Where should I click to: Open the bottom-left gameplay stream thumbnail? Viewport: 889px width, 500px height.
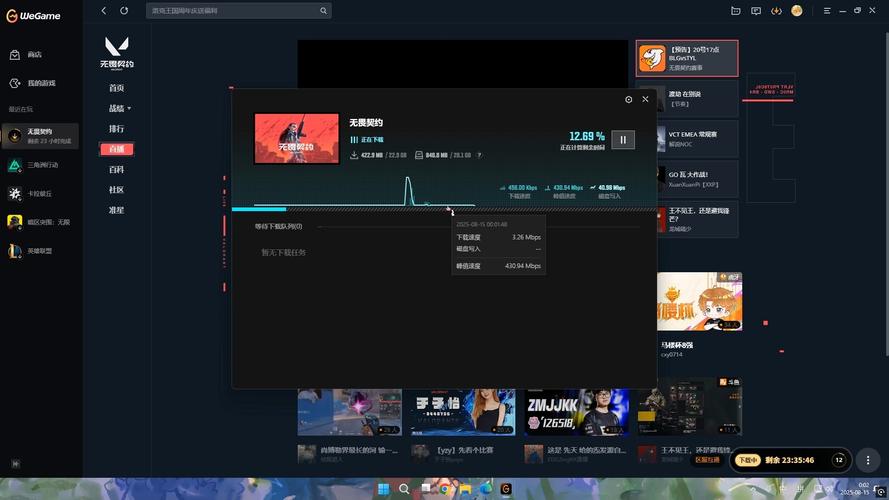350,412
